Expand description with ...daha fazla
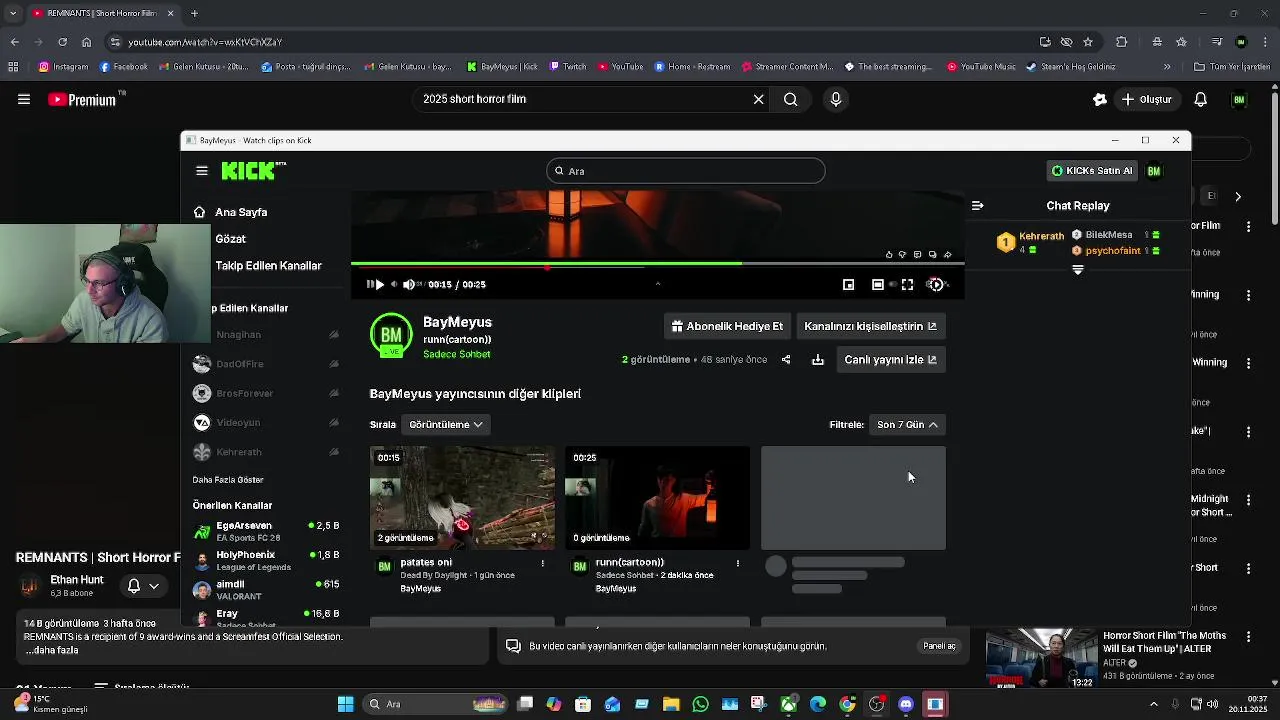The image size is (1280, 720). (54, 650)
